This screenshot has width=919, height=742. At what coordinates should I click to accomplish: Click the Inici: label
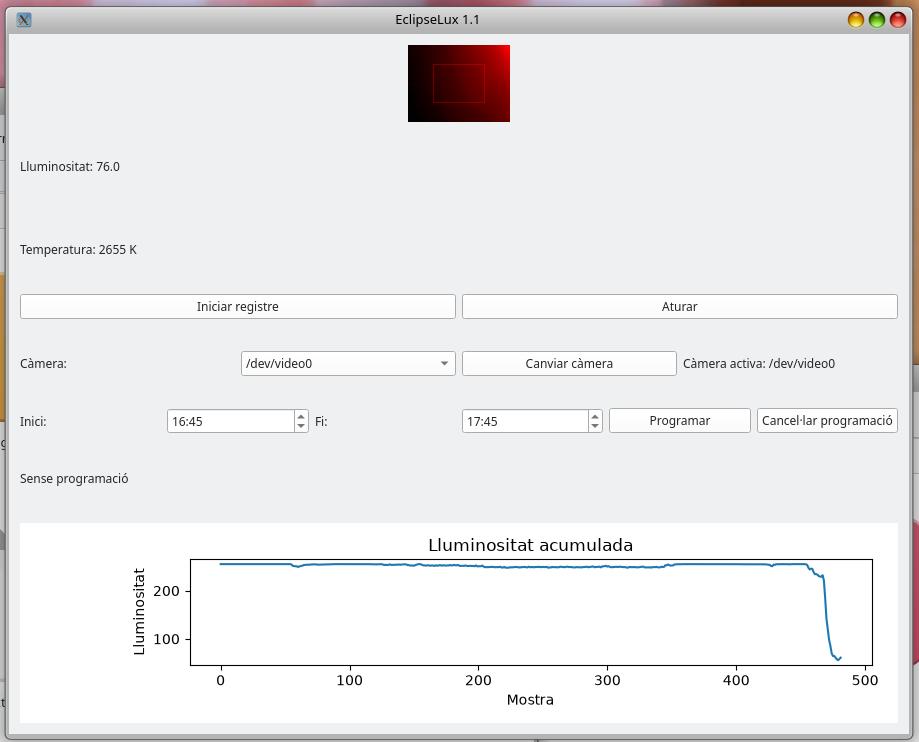coord(33,421)
